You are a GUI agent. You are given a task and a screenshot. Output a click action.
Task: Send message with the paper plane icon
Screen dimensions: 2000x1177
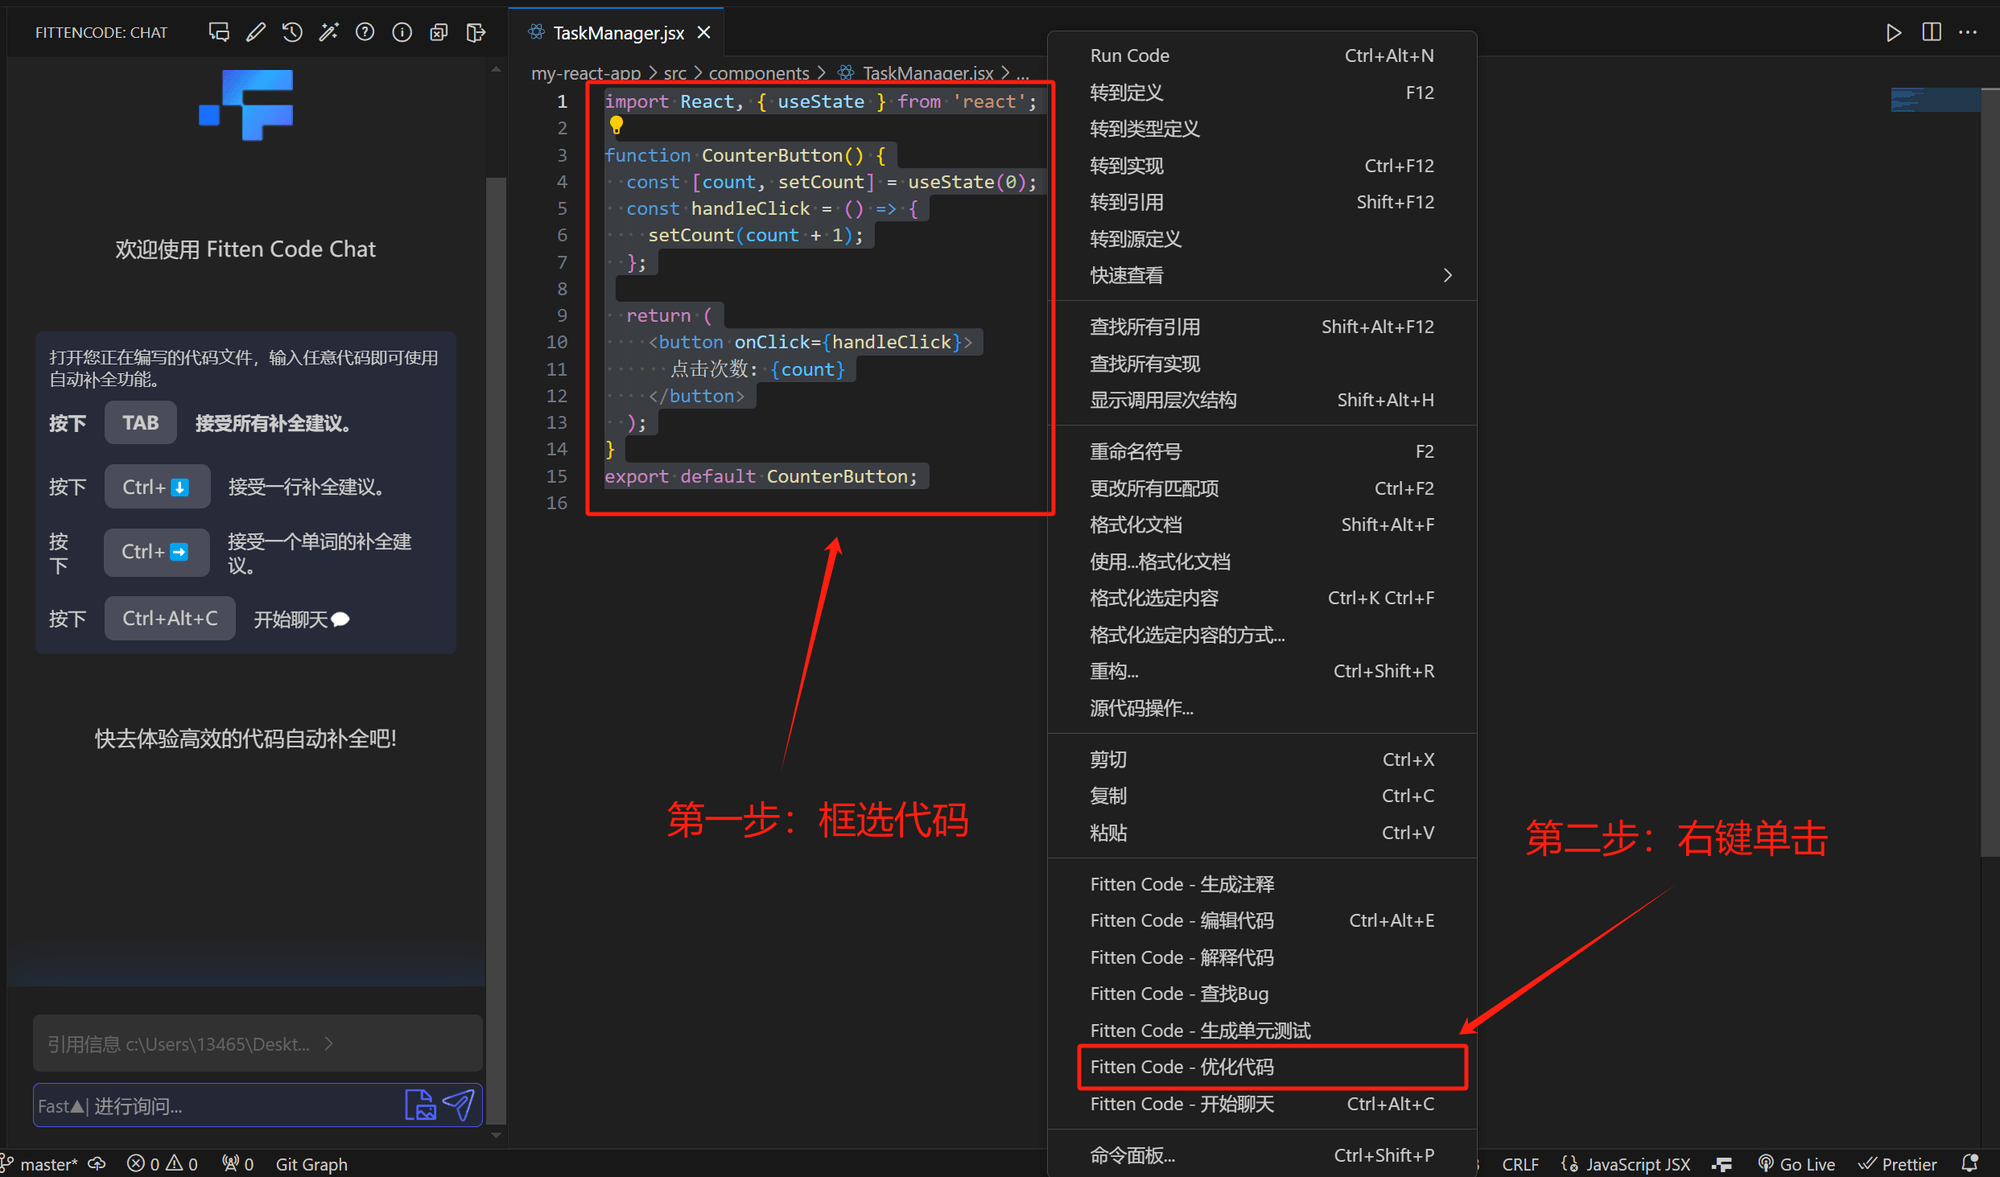click(459, 1105)
